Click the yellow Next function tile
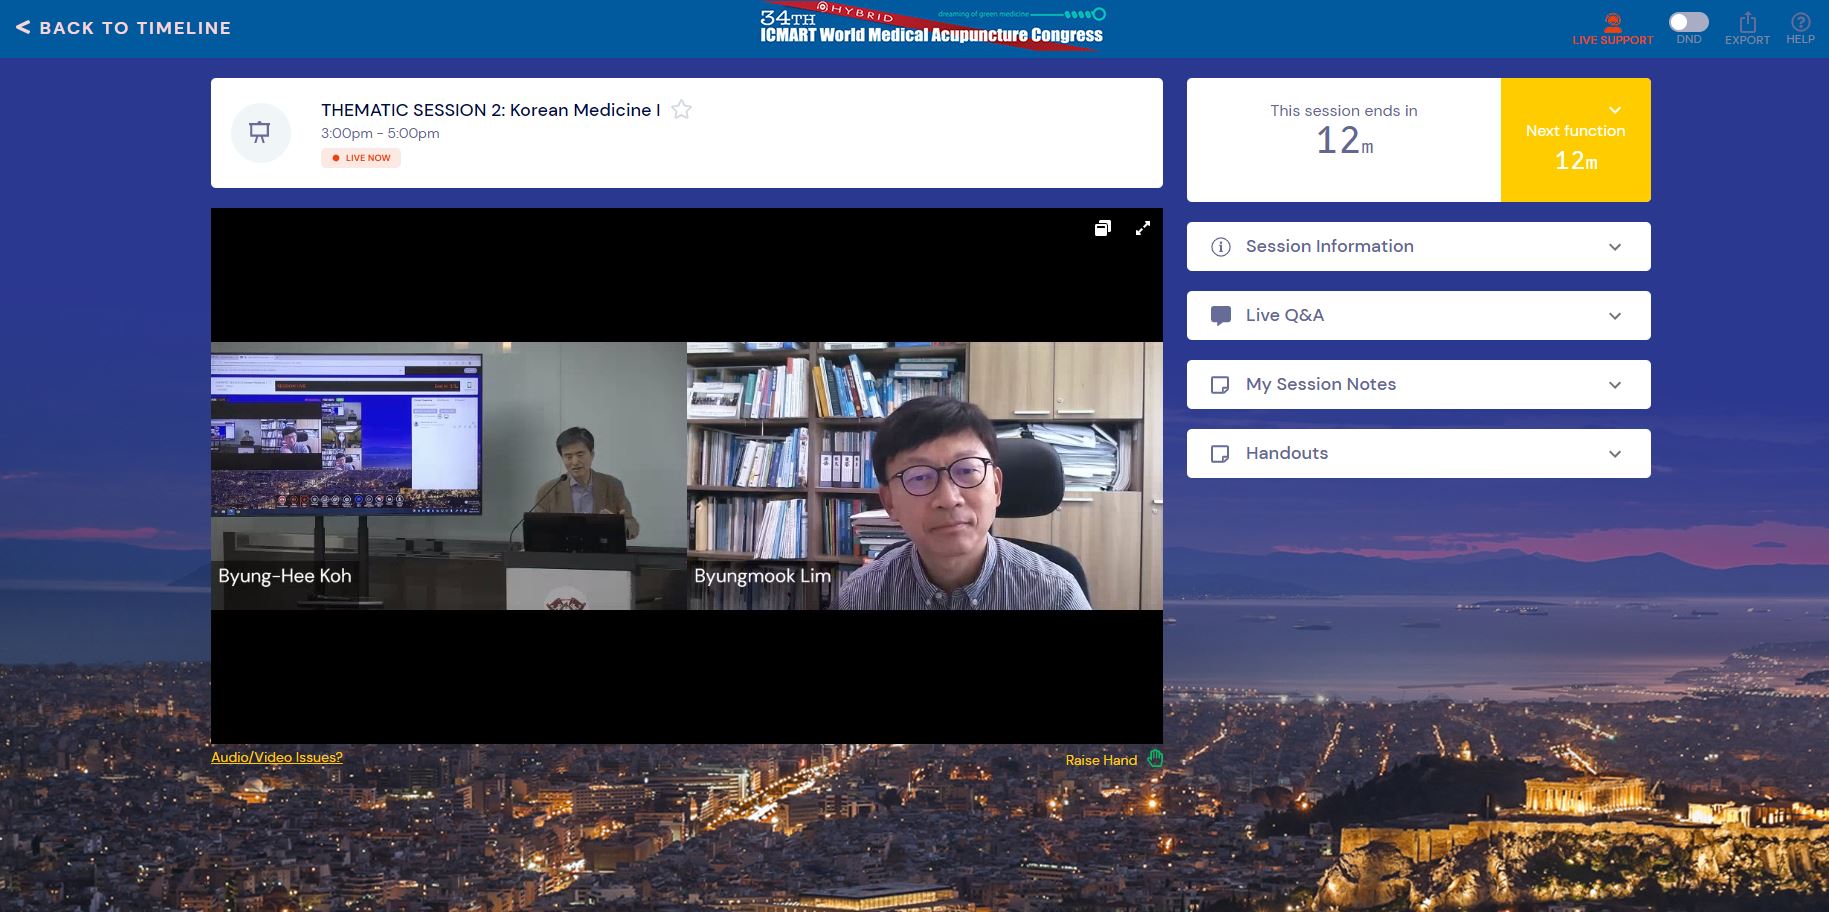 click(x=1575, y=140)
